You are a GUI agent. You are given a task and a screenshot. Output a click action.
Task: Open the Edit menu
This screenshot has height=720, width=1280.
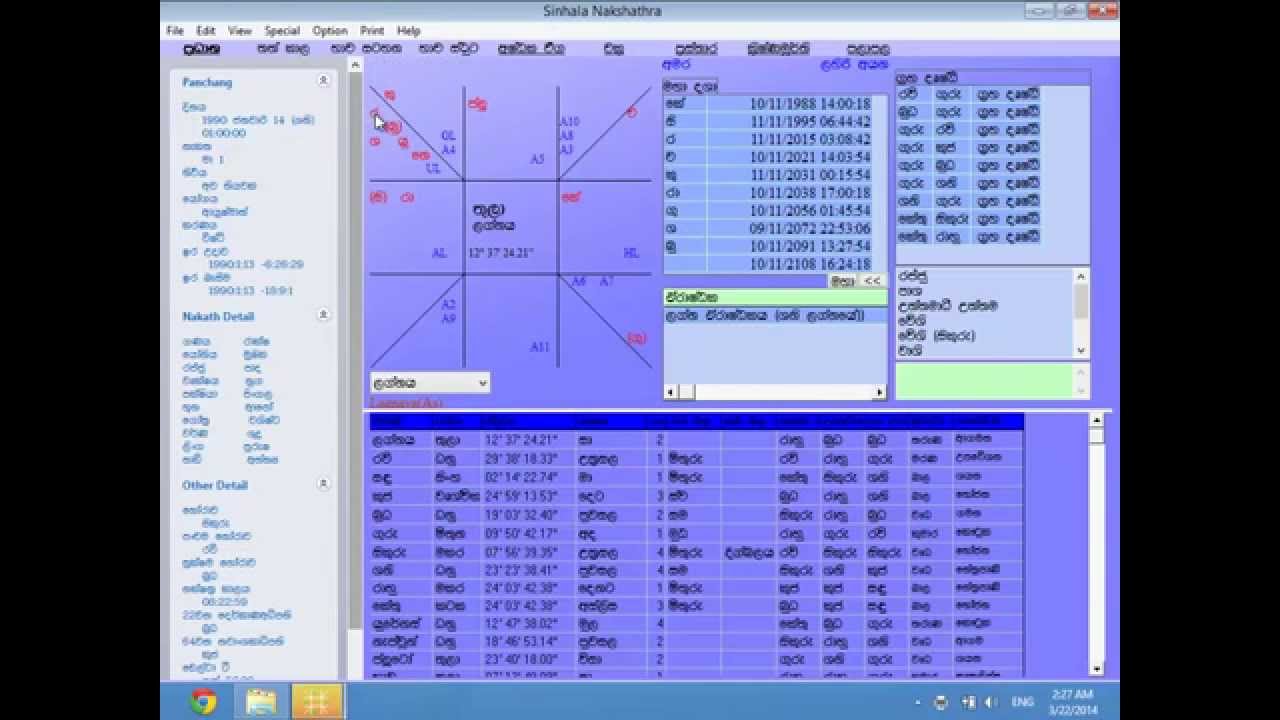coord(206,31)
